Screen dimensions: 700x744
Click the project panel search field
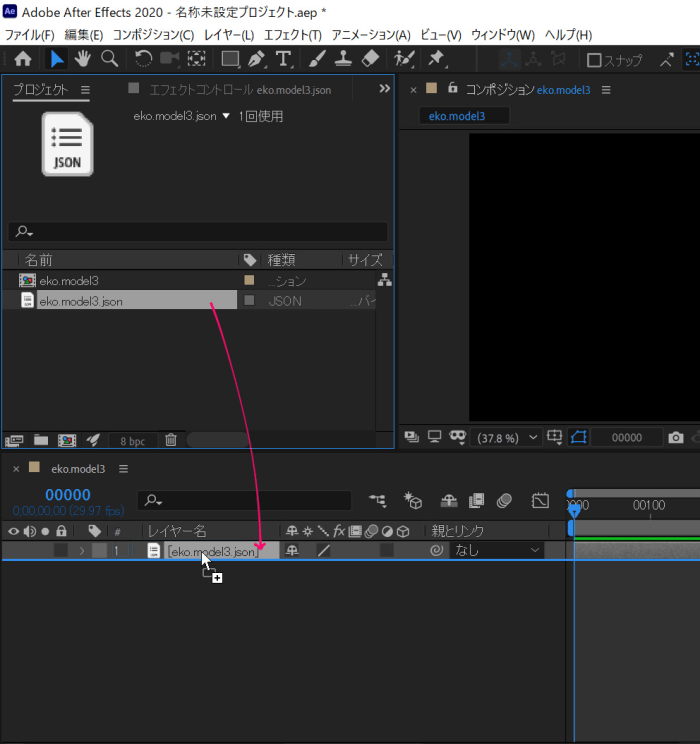pos(198,232)
